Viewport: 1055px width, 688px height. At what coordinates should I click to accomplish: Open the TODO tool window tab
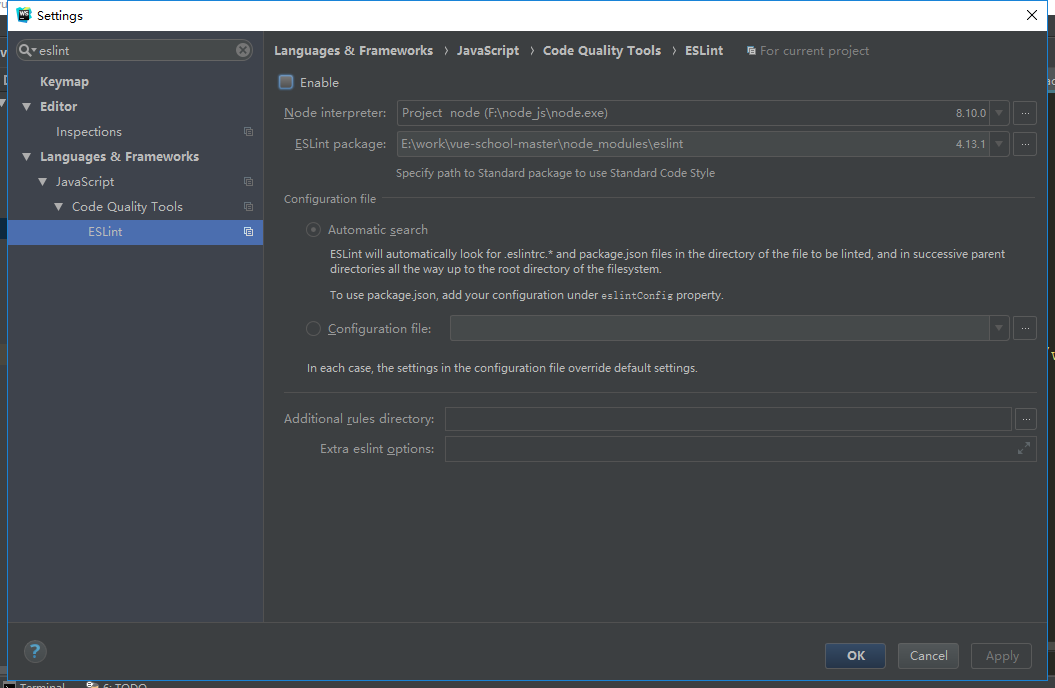click(x=117, y=684)
